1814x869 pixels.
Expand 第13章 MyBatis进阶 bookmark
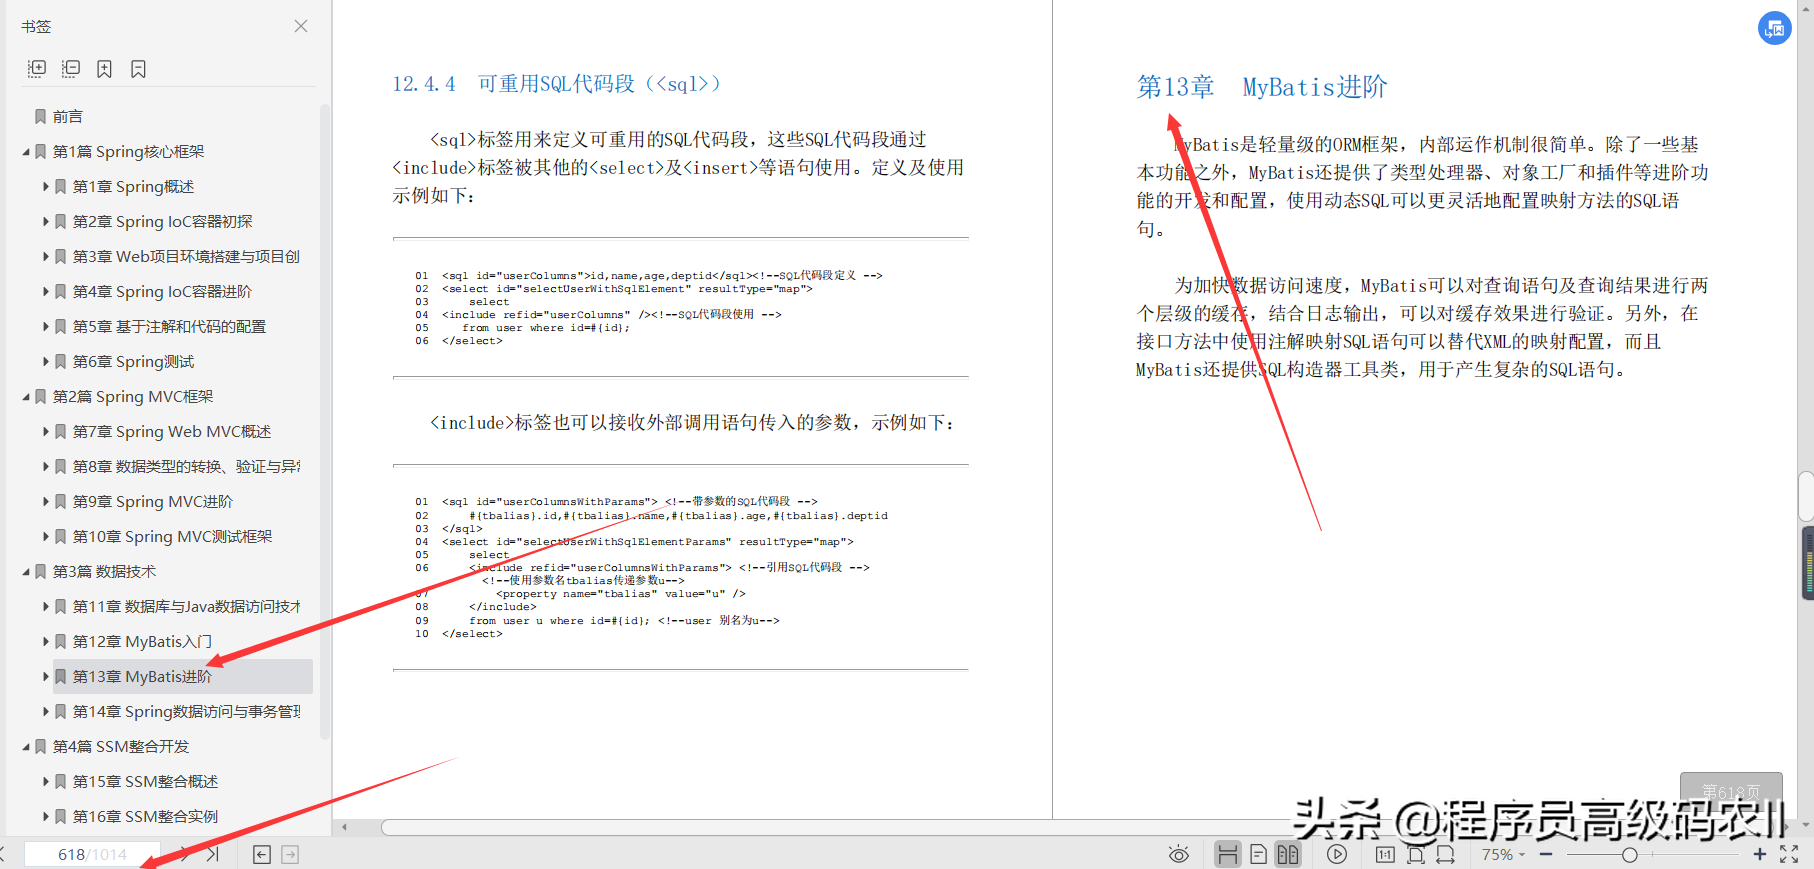pos(46,677)
